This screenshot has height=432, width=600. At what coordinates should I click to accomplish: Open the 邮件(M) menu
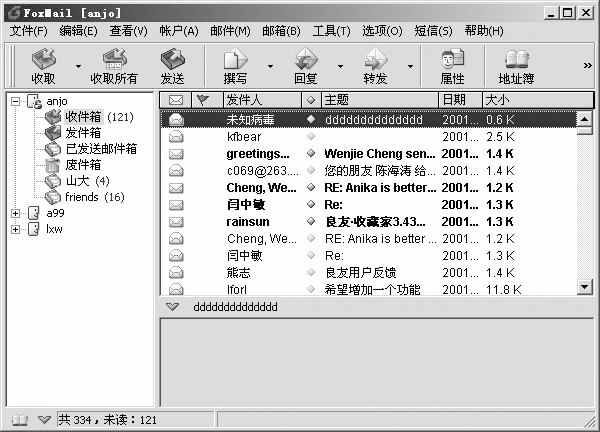[x=230, y=31]
